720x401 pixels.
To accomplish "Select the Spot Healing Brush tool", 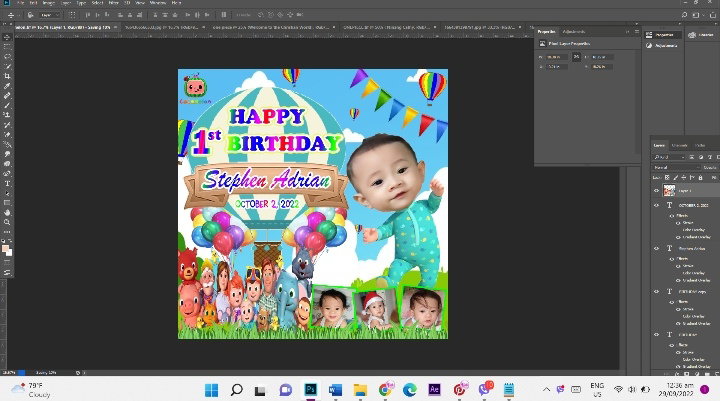I will (x=7, y=96).
